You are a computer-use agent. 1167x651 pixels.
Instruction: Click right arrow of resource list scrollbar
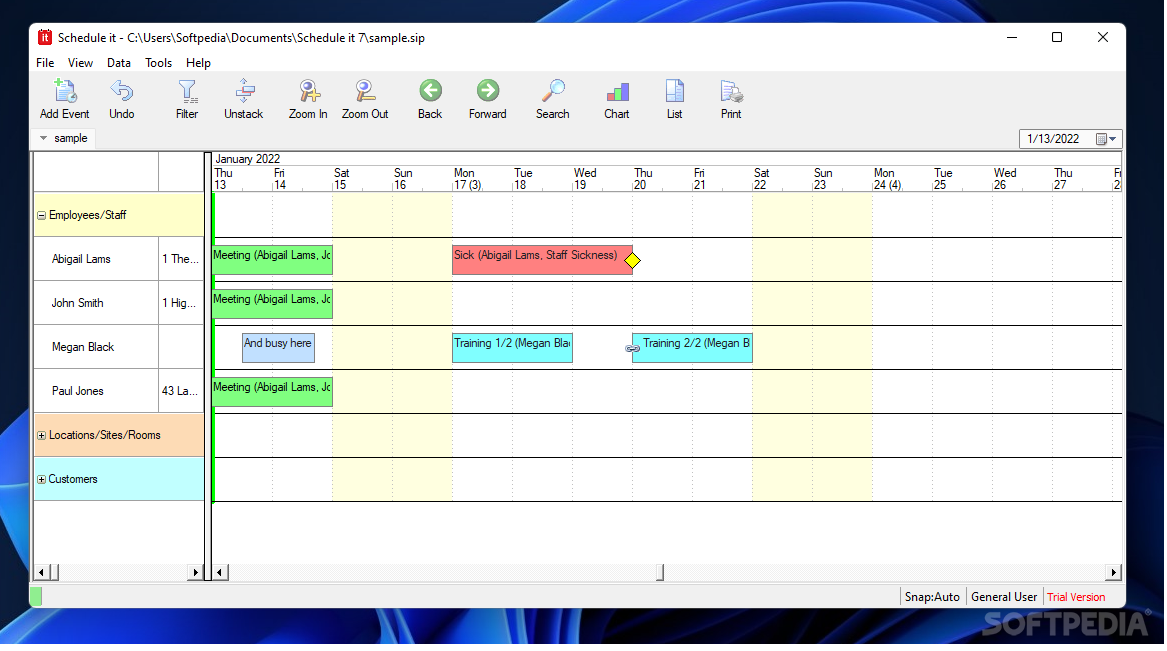coord(196,572)
